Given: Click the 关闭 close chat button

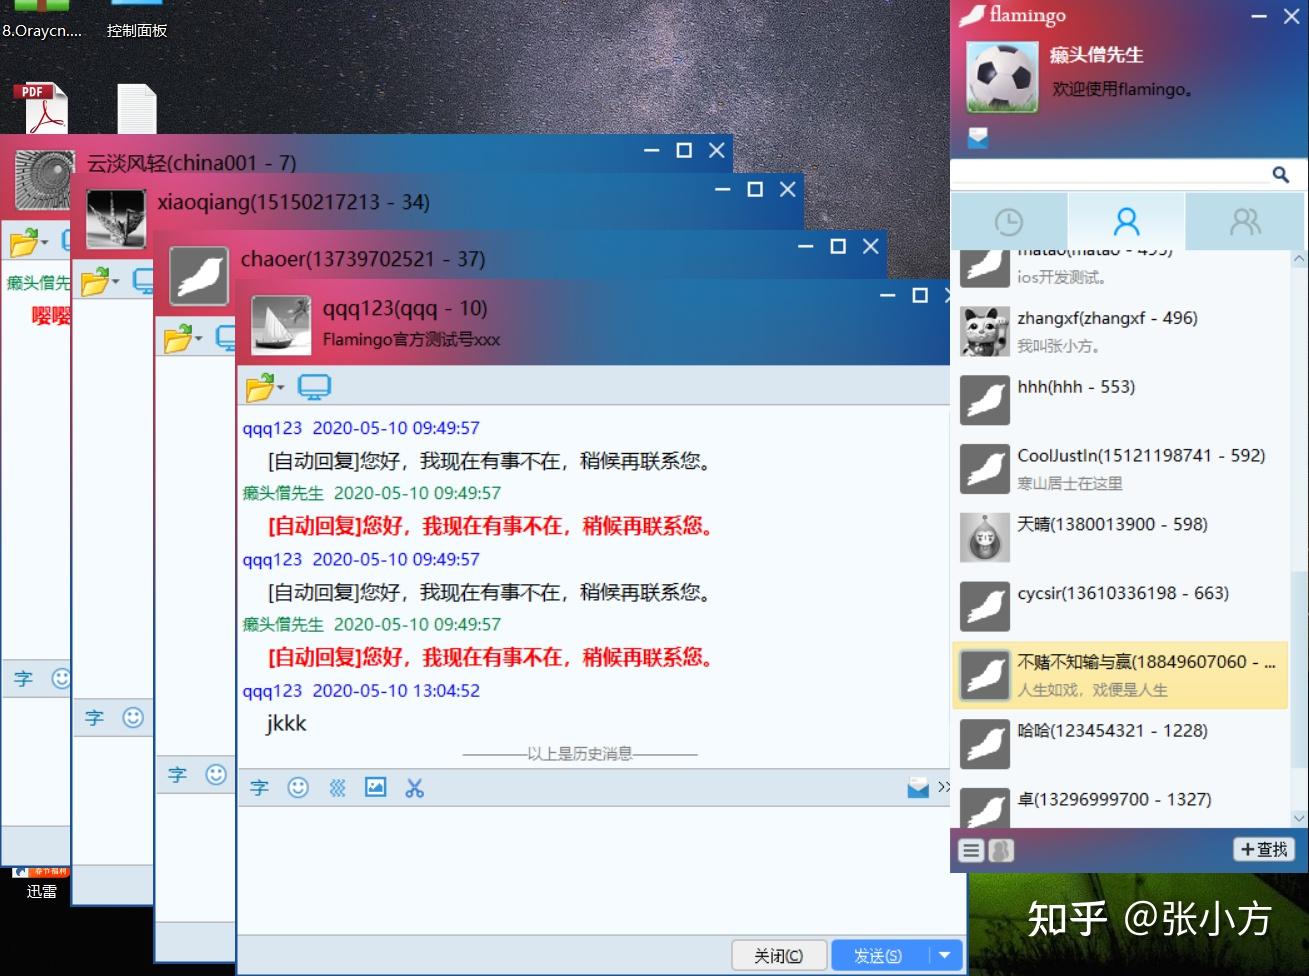Looking at the screenshot, I should 779,955.
